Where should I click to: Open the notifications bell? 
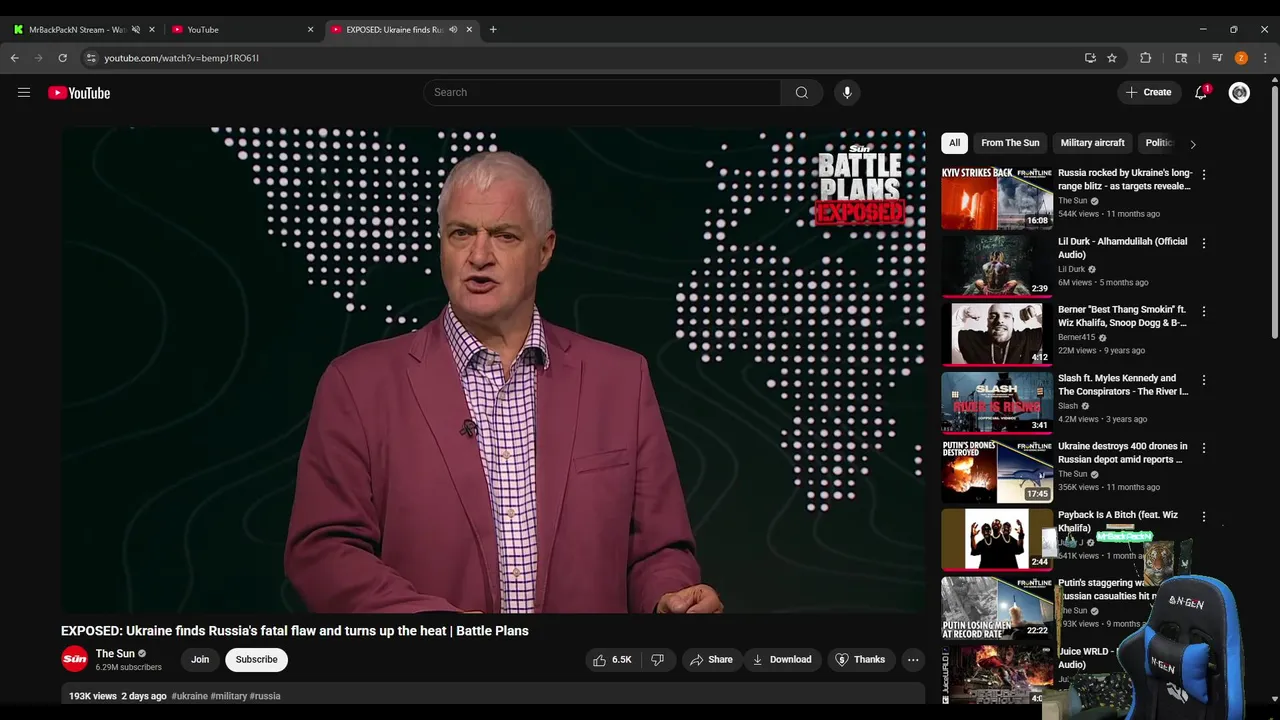click(1201, 92)
